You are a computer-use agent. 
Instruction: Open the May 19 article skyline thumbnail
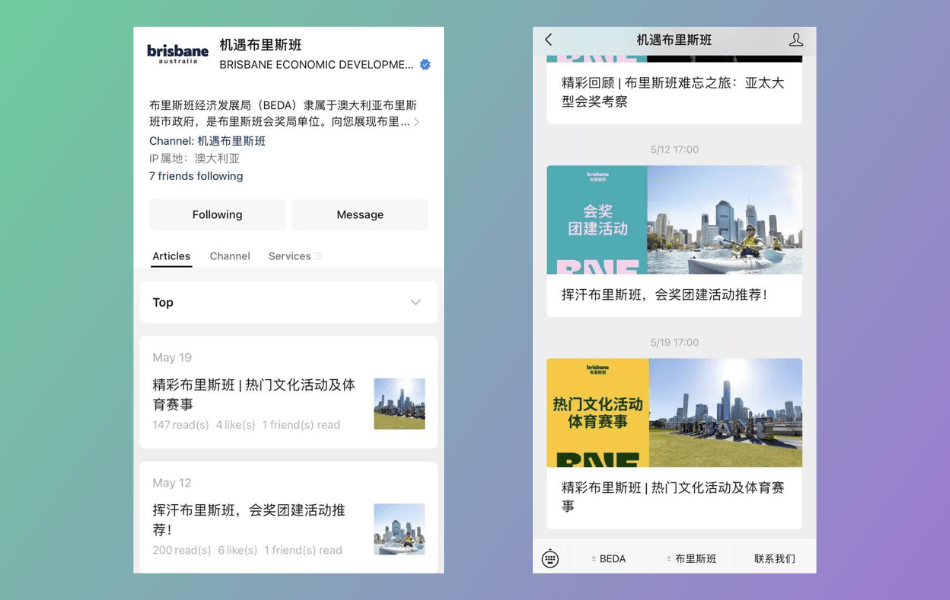[399, 404]
